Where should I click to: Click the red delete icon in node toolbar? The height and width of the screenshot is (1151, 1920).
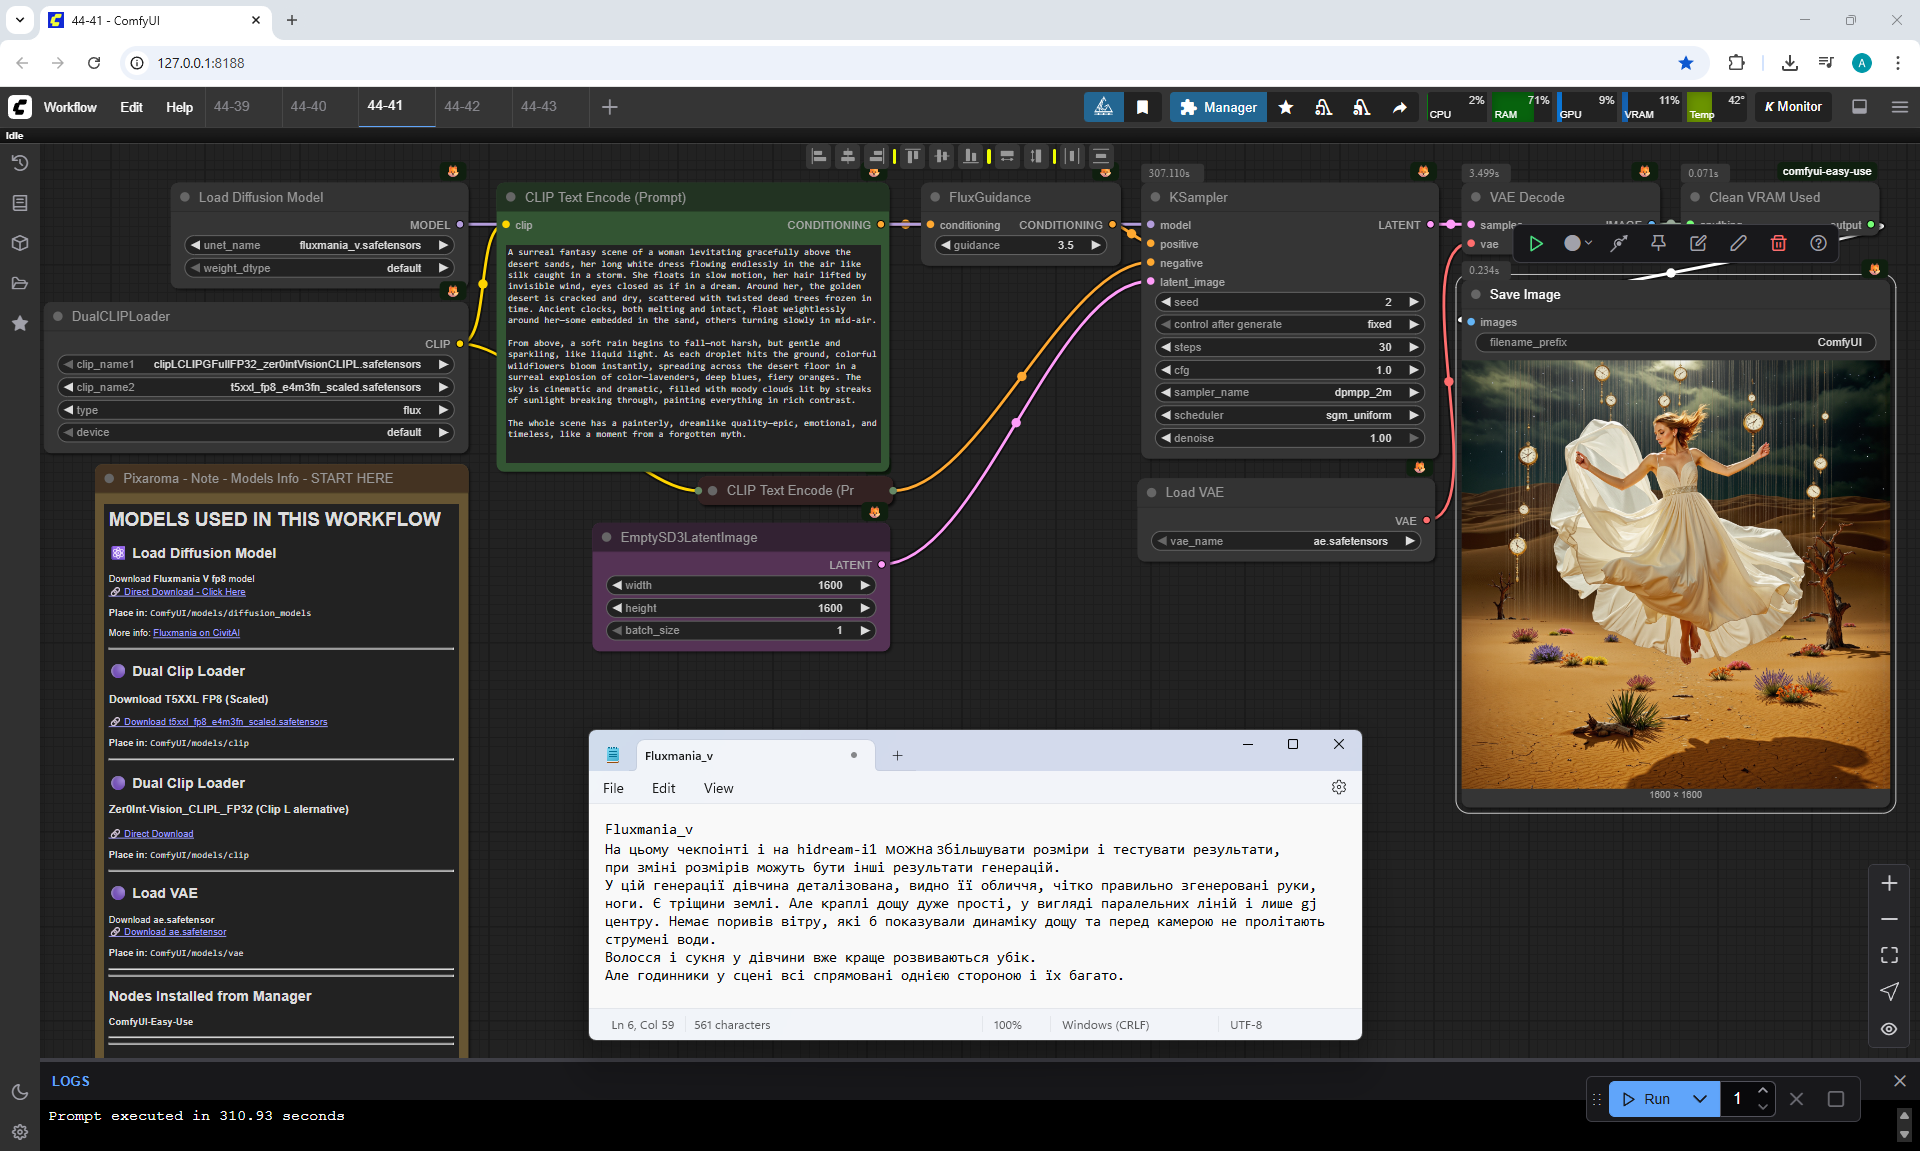1778,243
